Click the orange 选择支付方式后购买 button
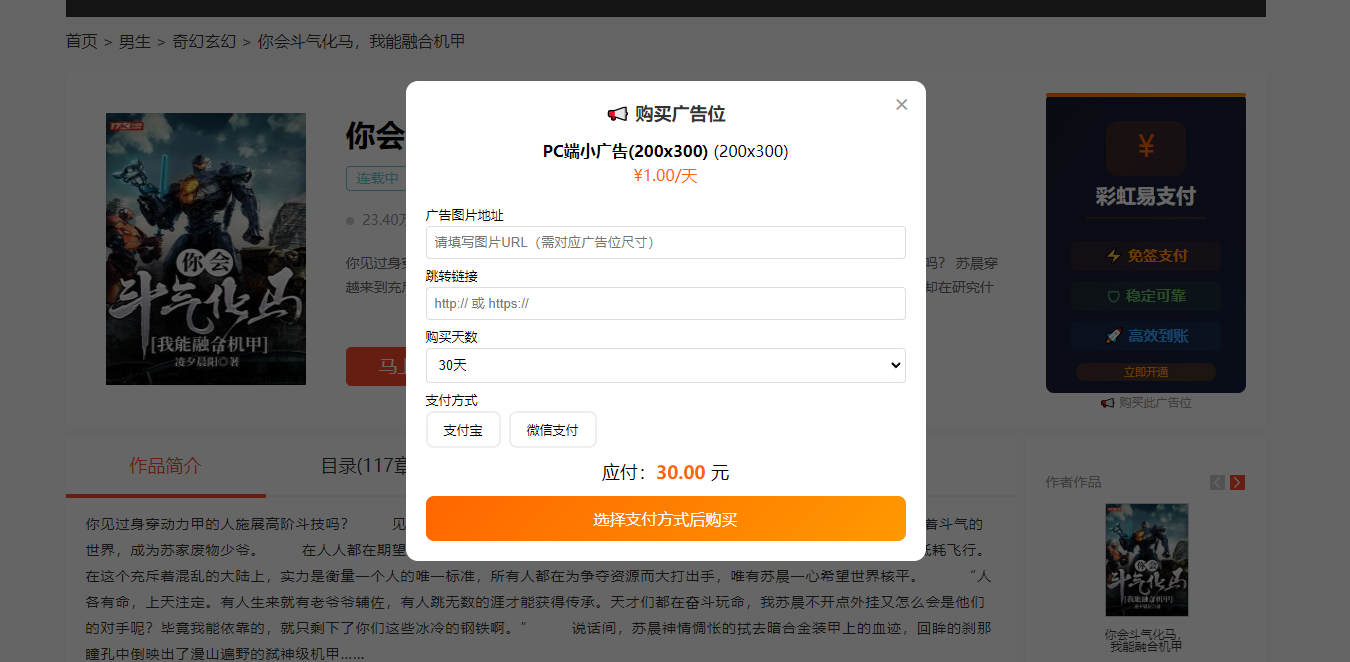The height and width of the screenshot is (662, 1350). click(x=666, y=519)
